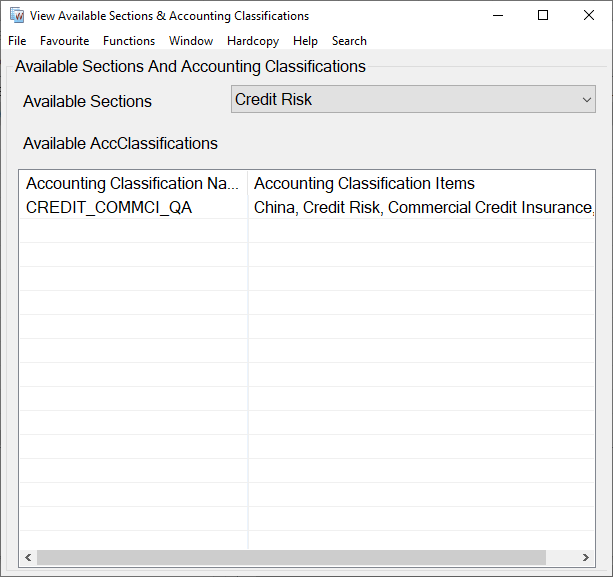This screenshot has width=613, height=577.
Task: Click Accounting Classification Name column header
Action: click(133, 183)
